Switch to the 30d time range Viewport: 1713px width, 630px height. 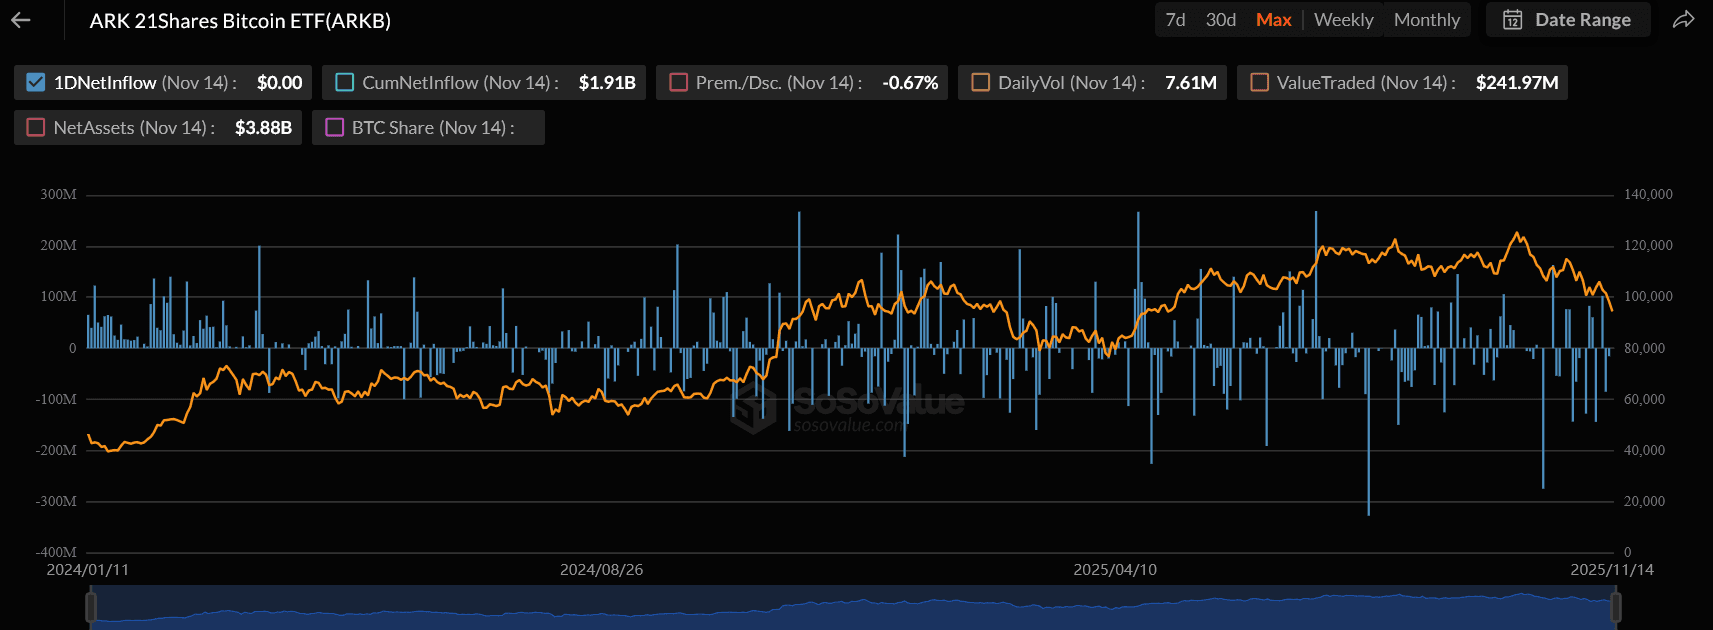point(1220,20)
